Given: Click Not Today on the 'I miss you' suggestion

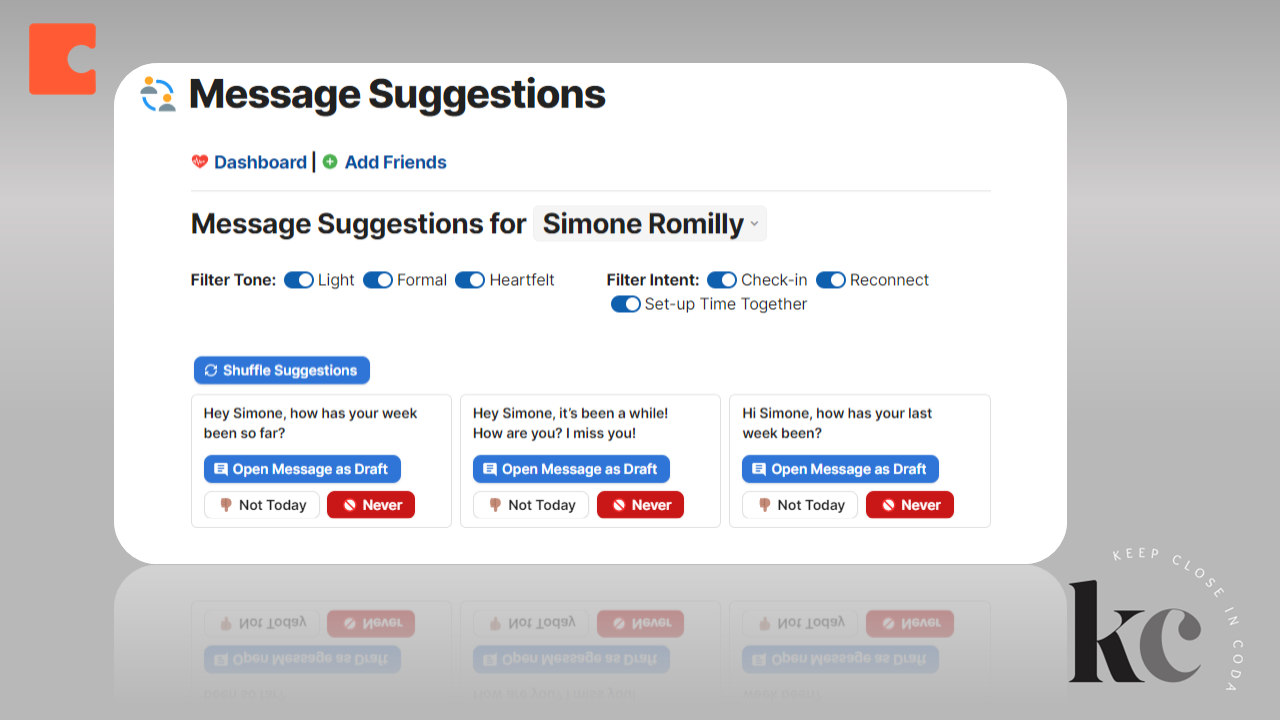Looking at the screenshot, I should (531, 505).
